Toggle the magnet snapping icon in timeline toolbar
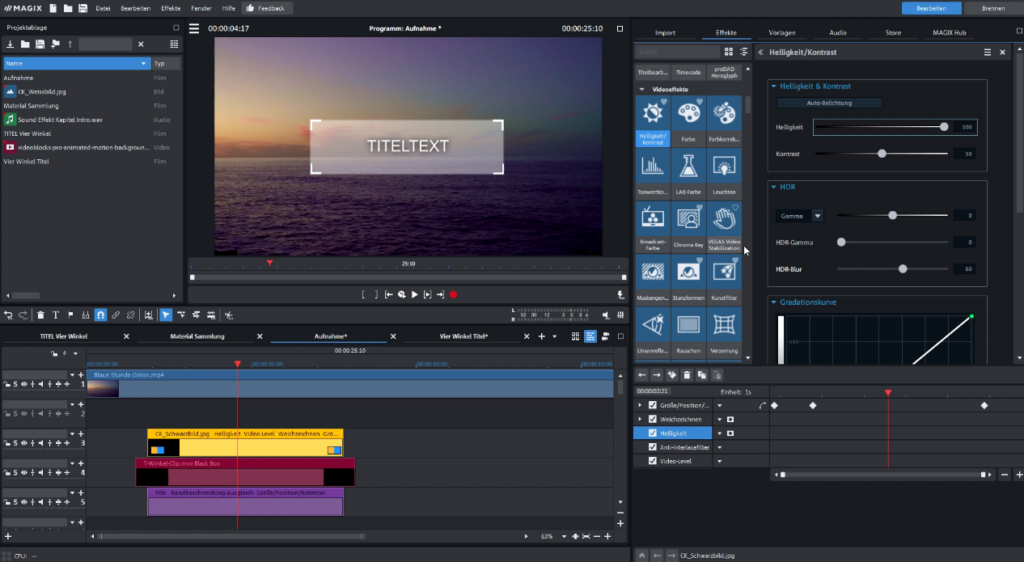Image resolution: width=1024 pixels, height=562 pixels. point(100,315)
